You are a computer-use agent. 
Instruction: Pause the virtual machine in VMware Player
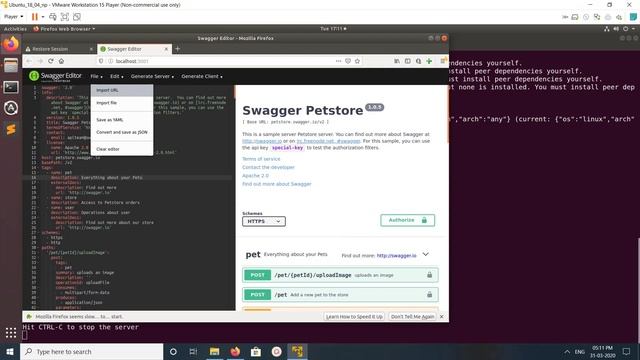tap(35, 17)
